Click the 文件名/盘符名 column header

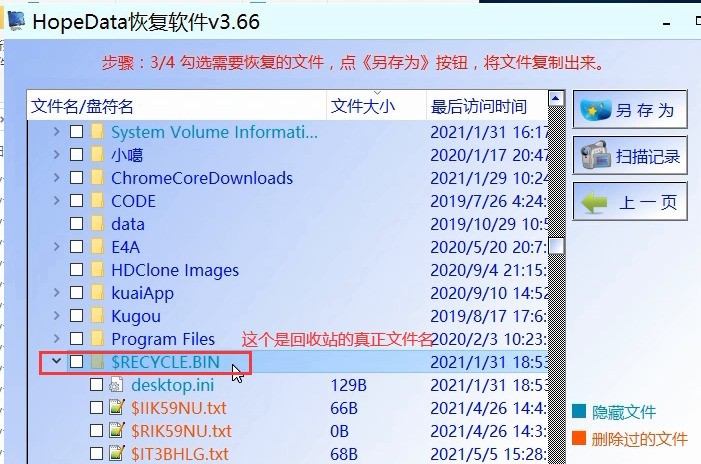pyautogui.click(x=82, y=106)
